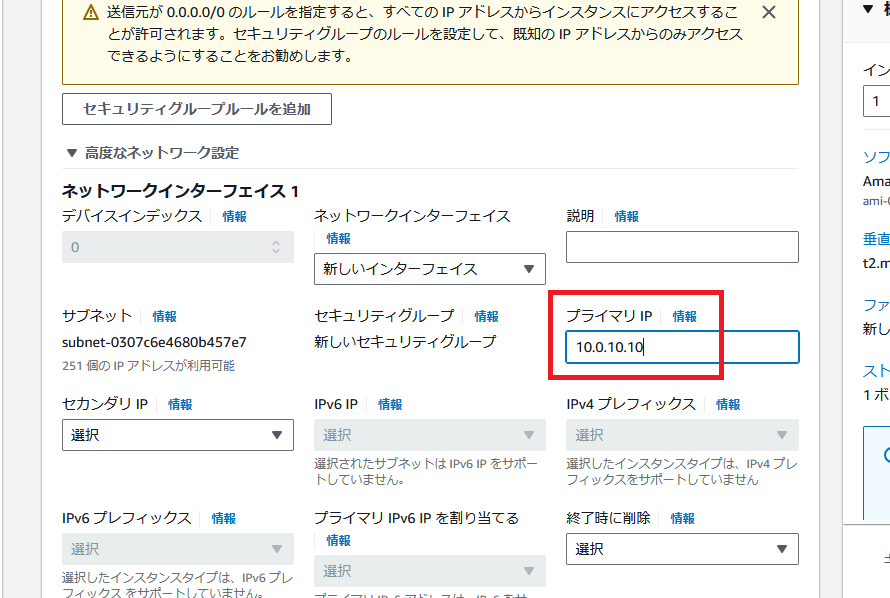The width and height of the screenshot is (890, 598).
Task: Dismiss the 0.0.0.0/0 warning with the X
Action: pos(769,12)
